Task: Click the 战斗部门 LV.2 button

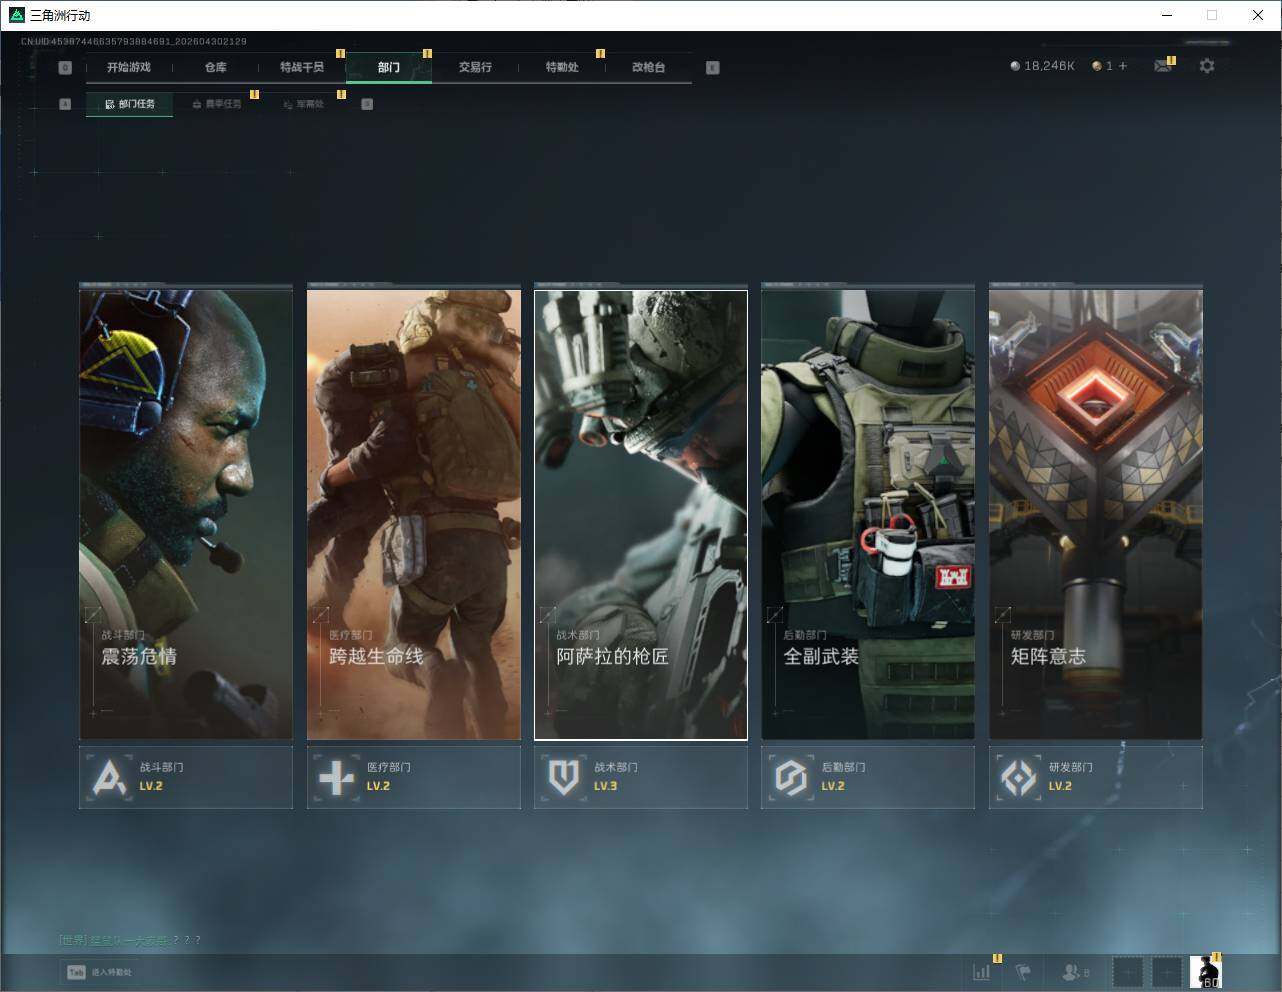Action: (x=186, y=777)
